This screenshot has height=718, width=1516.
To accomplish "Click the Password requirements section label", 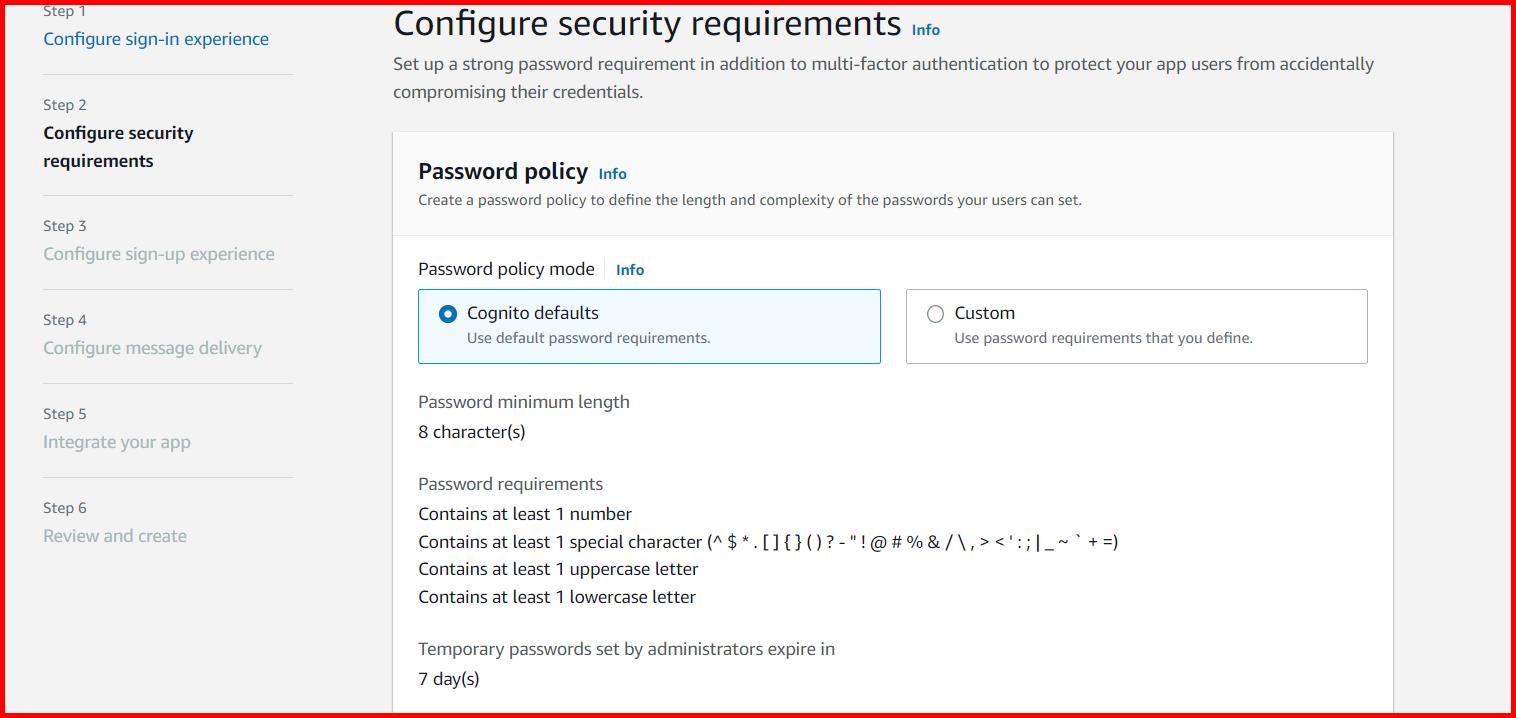I will pos(510,483).
